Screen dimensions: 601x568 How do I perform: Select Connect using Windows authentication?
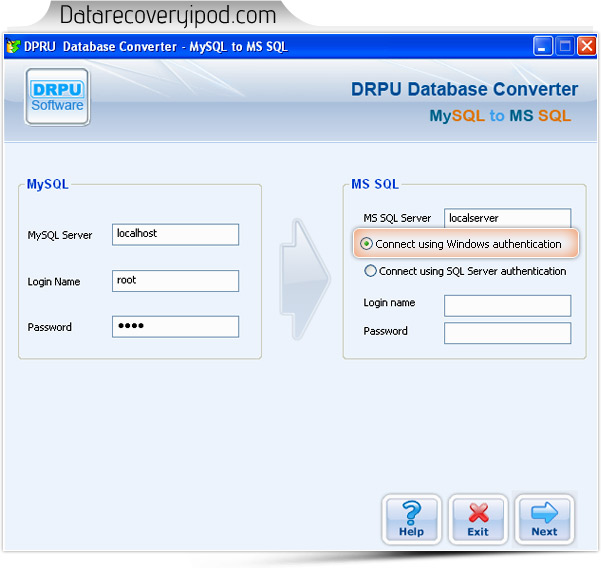pos(366,244)
